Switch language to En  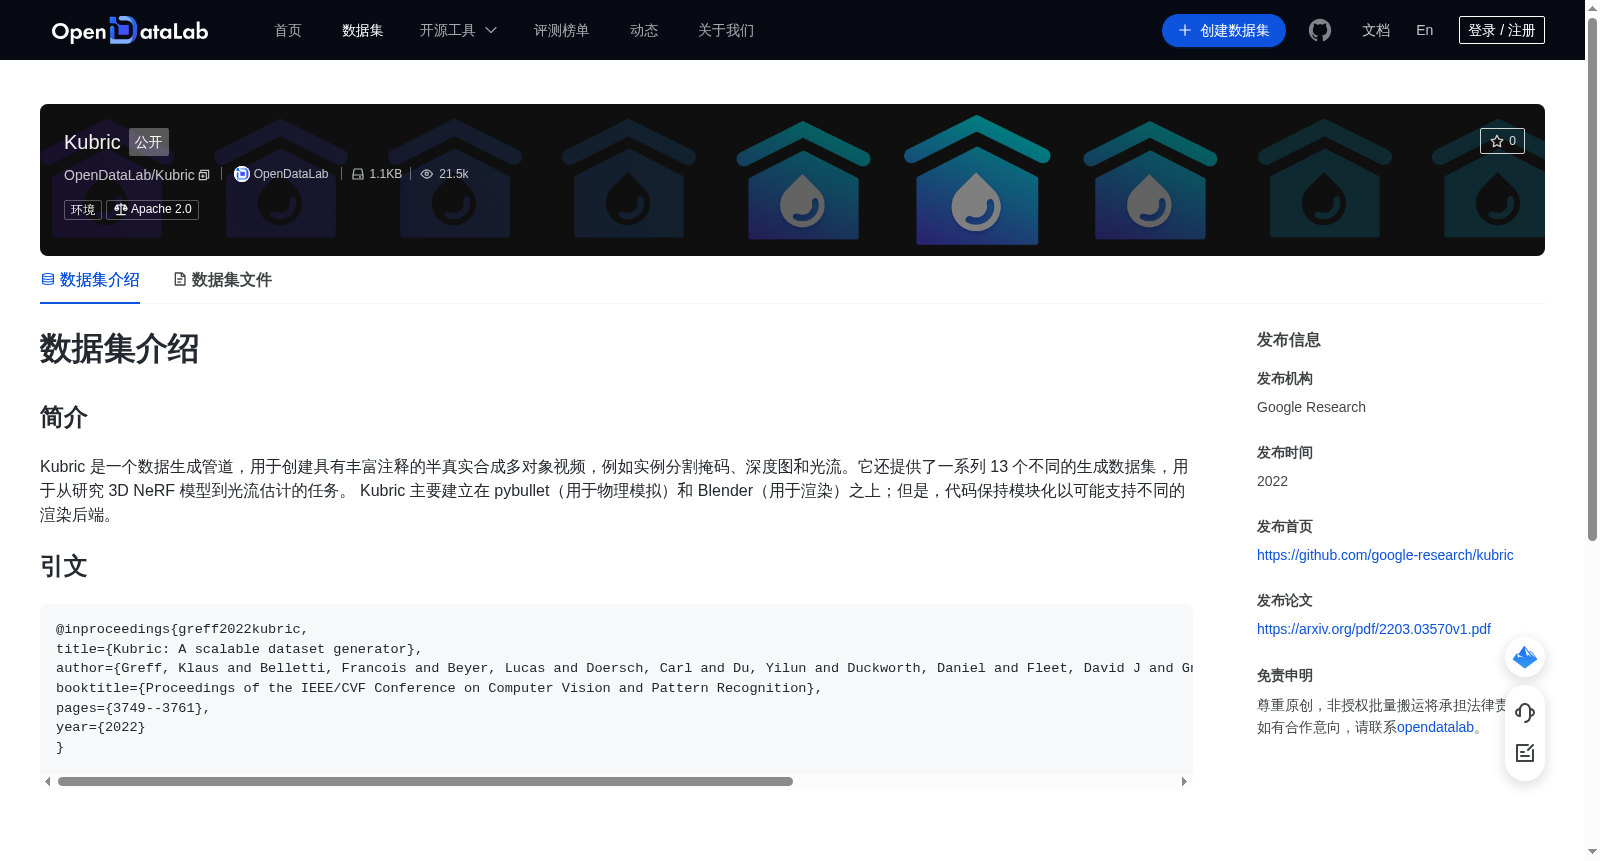(1425, 30)
